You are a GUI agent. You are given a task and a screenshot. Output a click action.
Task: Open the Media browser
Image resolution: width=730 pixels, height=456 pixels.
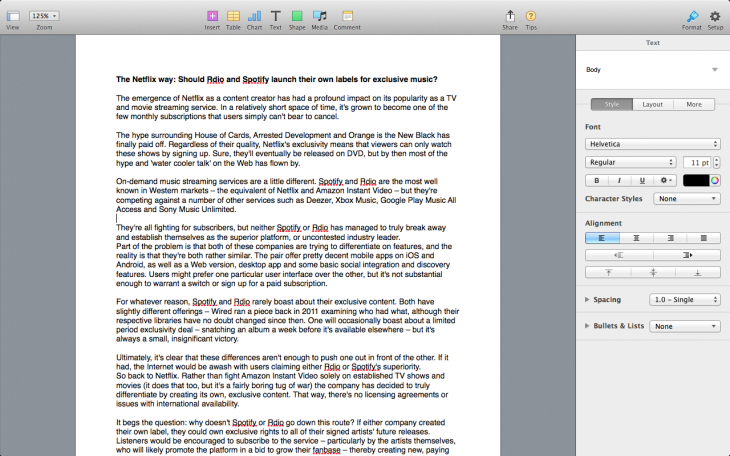[319, 17]
